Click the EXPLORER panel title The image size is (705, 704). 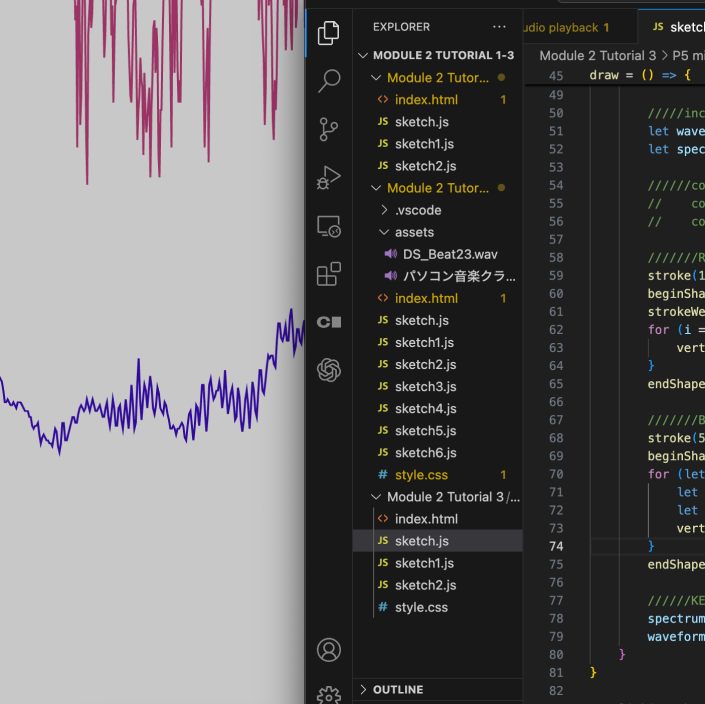click(x=401, y=27)
